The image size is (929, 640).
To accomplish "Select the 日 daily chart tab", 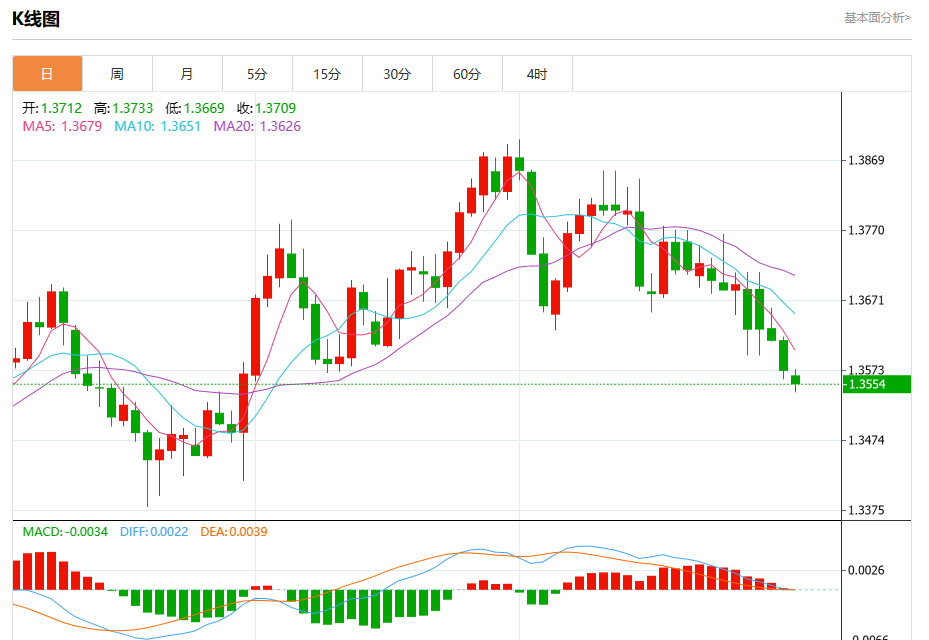I will (47, 73).
